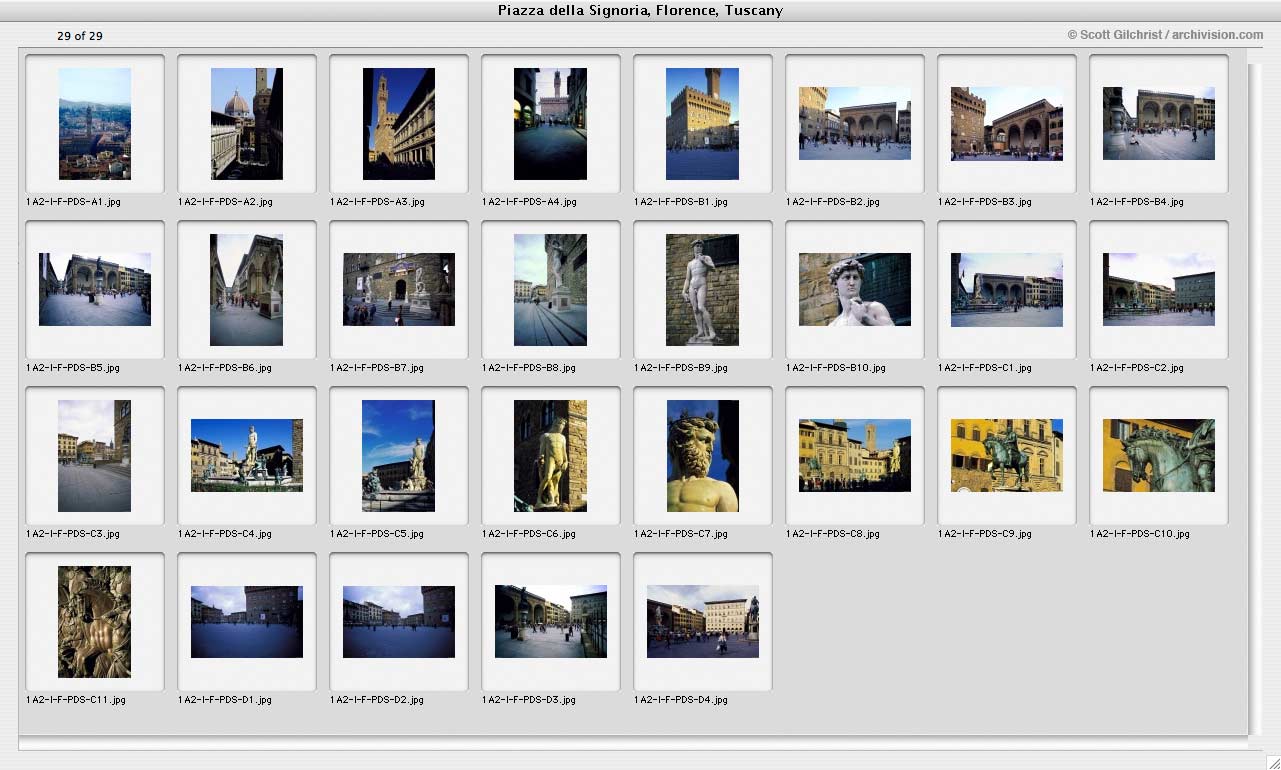
Task: Open equestrian statue thumbnail PDS-C9
Action: [x=1007, y=455]
